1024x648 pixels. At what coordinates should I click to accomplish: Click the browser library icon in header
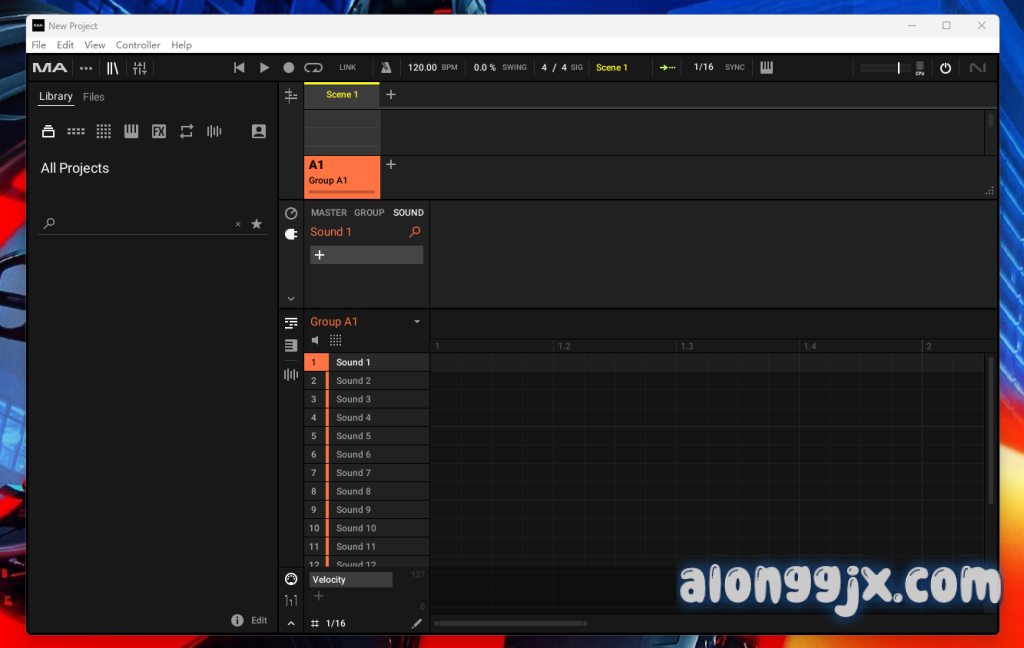point(113,68)
